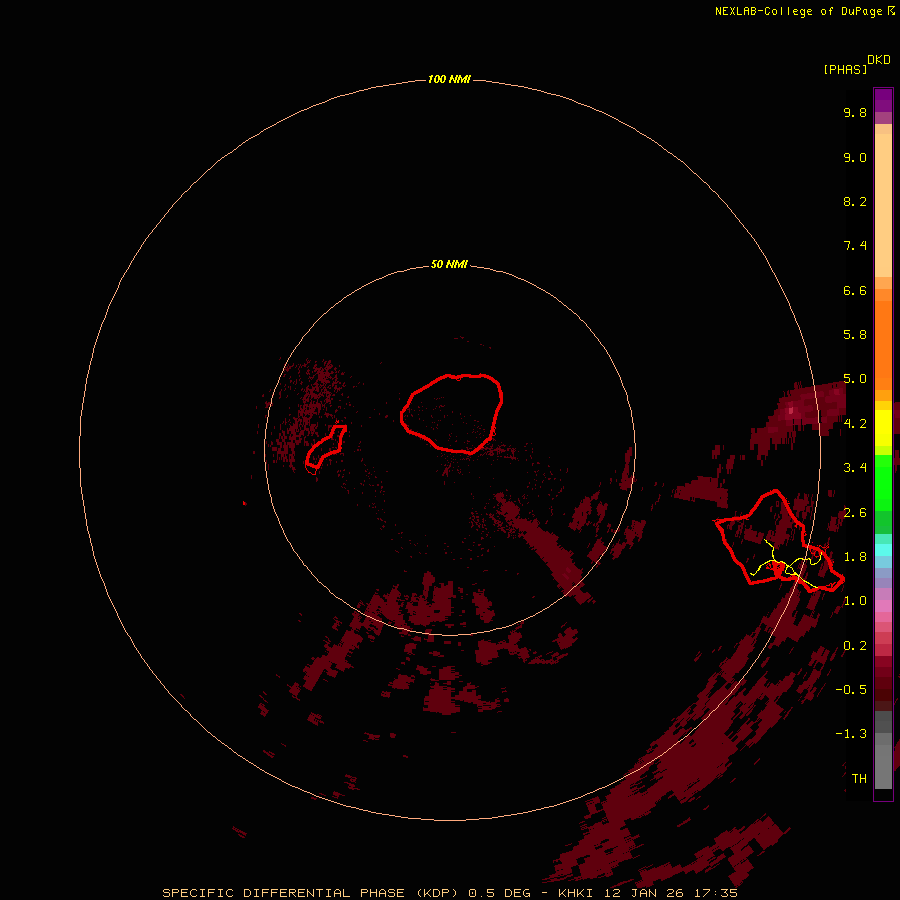Click the 3.4 legend value
This screenshot has height=900, width=900.
(x=855, y=468)
